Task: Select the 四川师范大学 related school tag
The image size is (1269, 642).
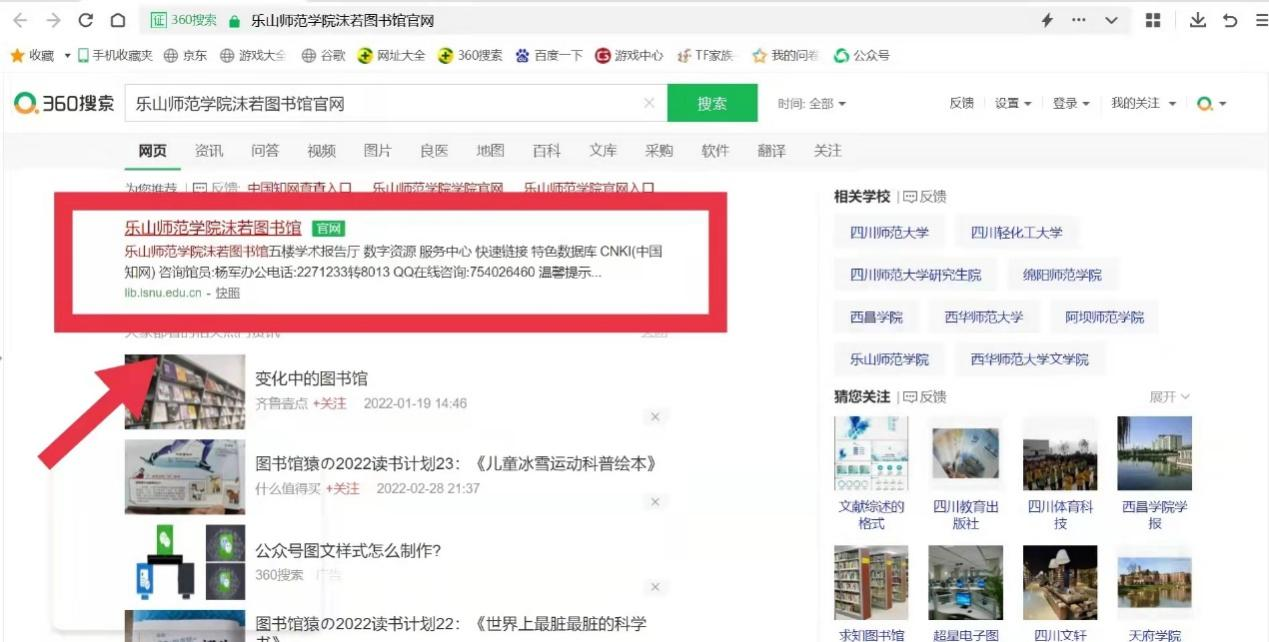Action: (x=889, y=232)
